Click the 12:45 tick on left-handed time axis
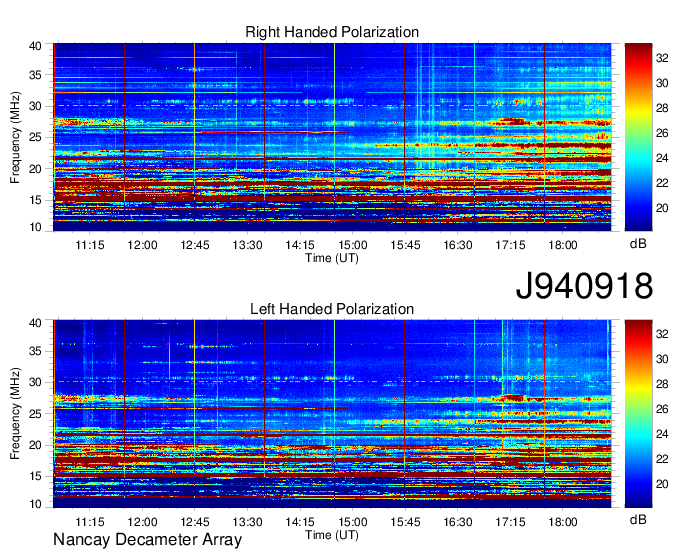 [x=195, y=522]
